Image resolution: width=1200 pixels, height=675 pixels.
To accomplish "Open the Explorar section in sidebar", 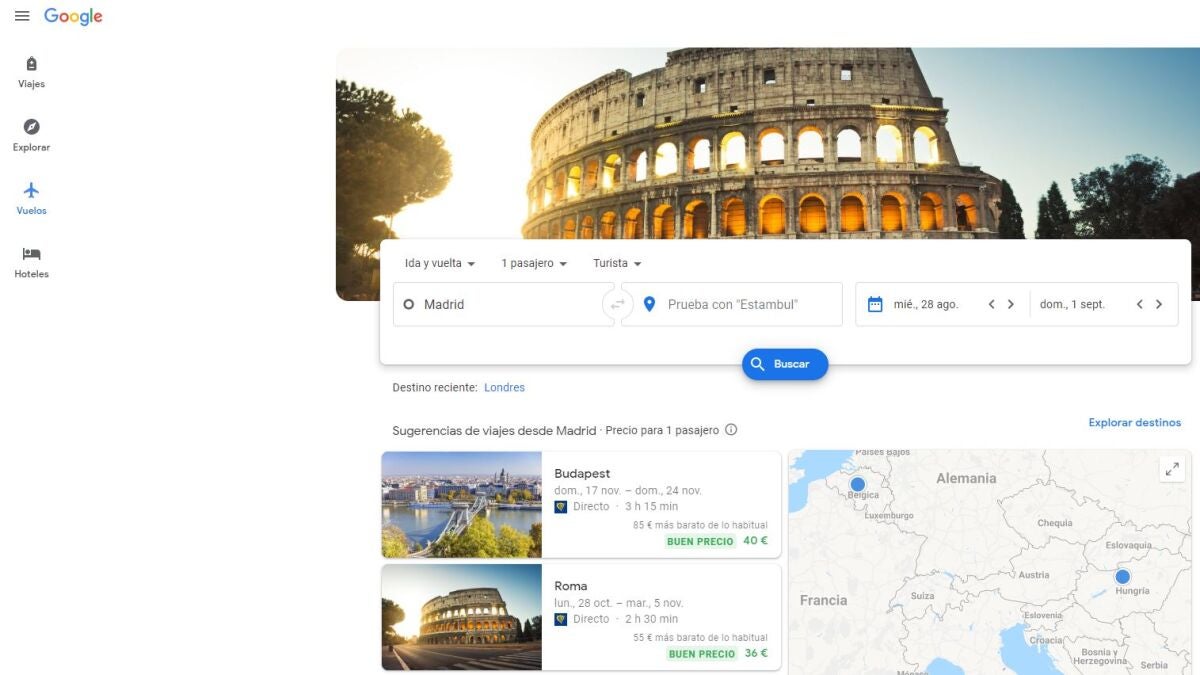I will (x=31, y=135).
